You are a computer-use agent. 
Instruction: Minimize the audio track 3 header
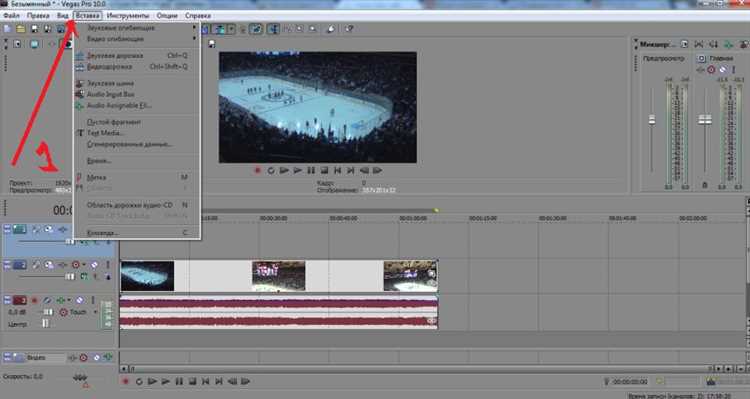pyautogui.click(x=7, y=300)
